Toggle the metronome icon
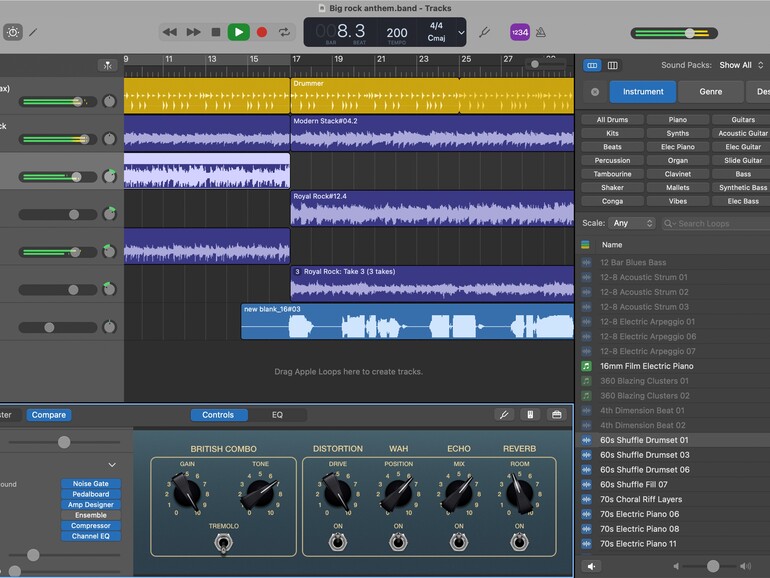770x578 pixels. point(541,32)
